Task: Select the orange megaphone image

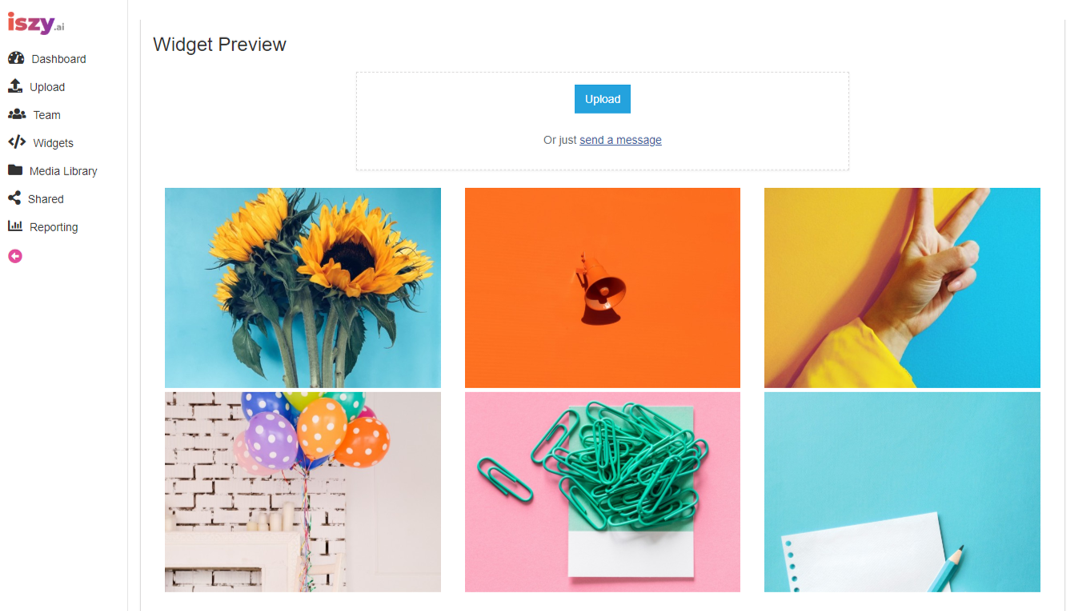Action: coord(602,287)
